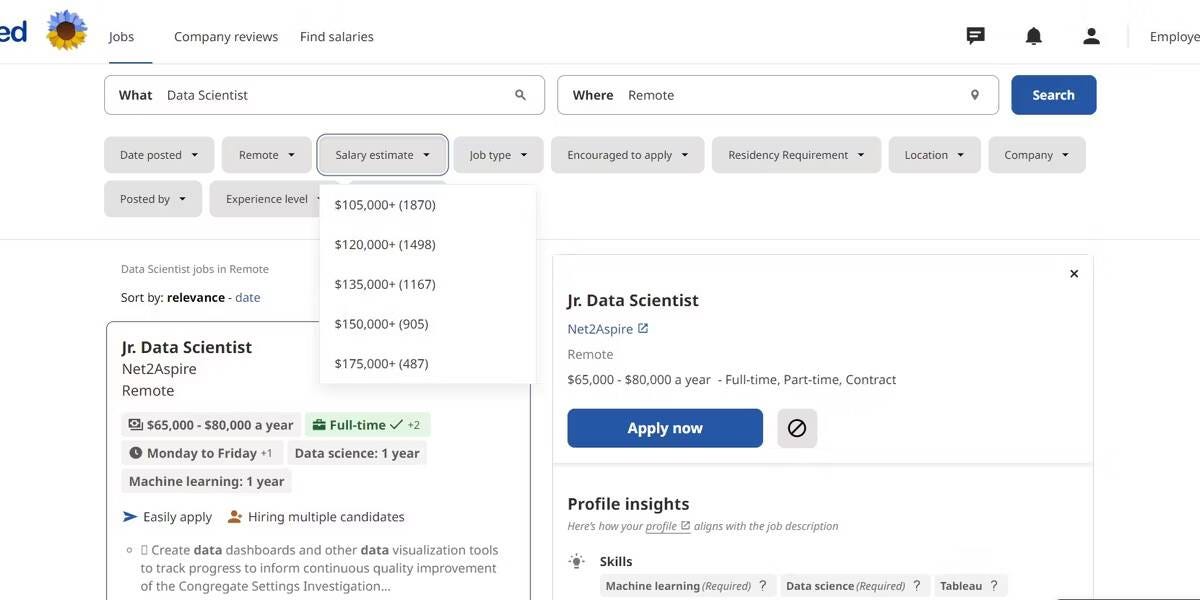
Task: Open the messages chat icon
Action: [975, 36]
